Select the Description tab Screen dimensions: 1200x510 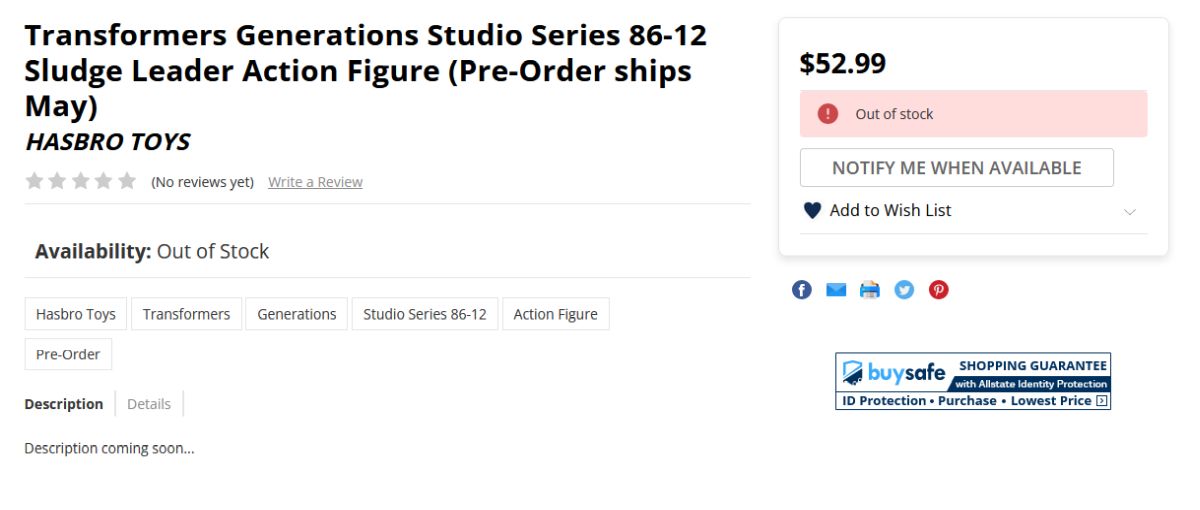pos(64,404)
